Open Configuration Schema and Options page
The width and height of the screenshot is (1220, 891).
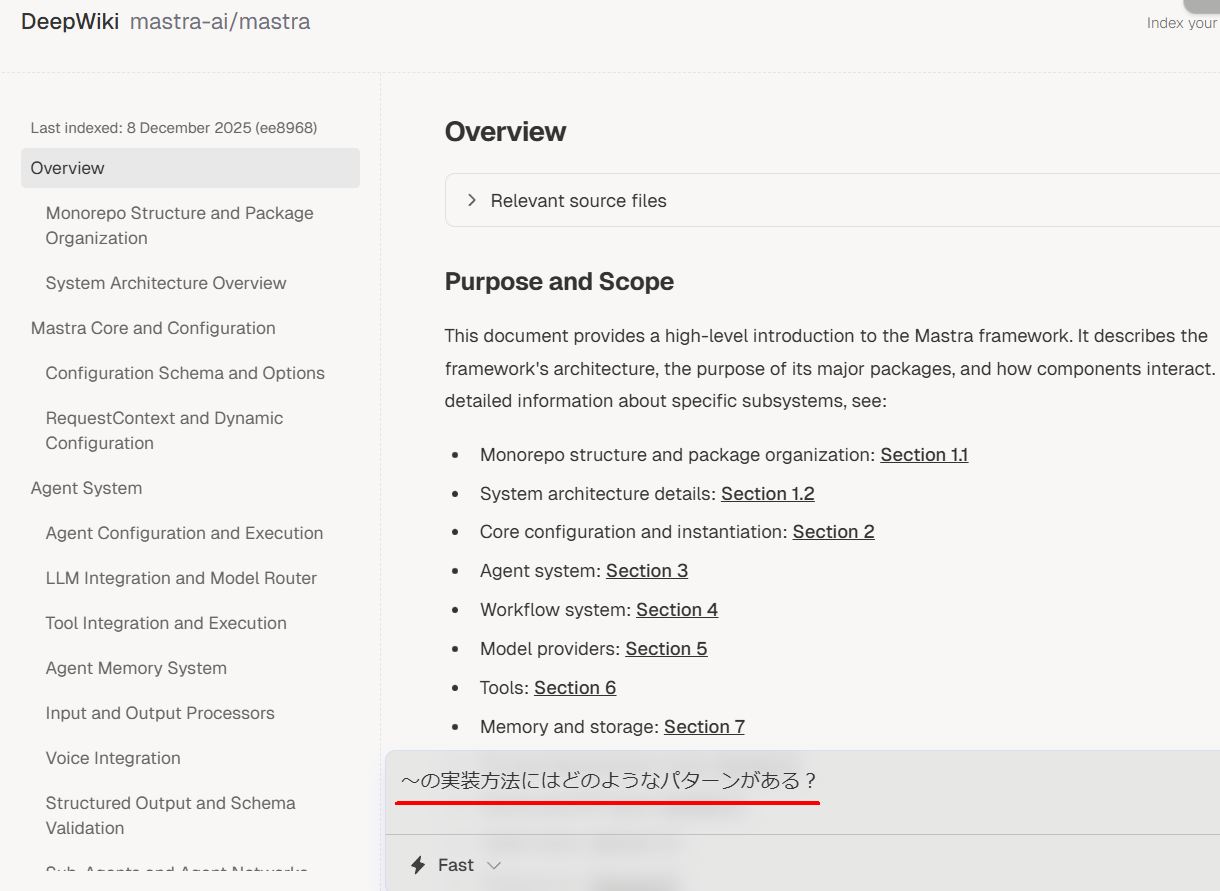(185, 373)
